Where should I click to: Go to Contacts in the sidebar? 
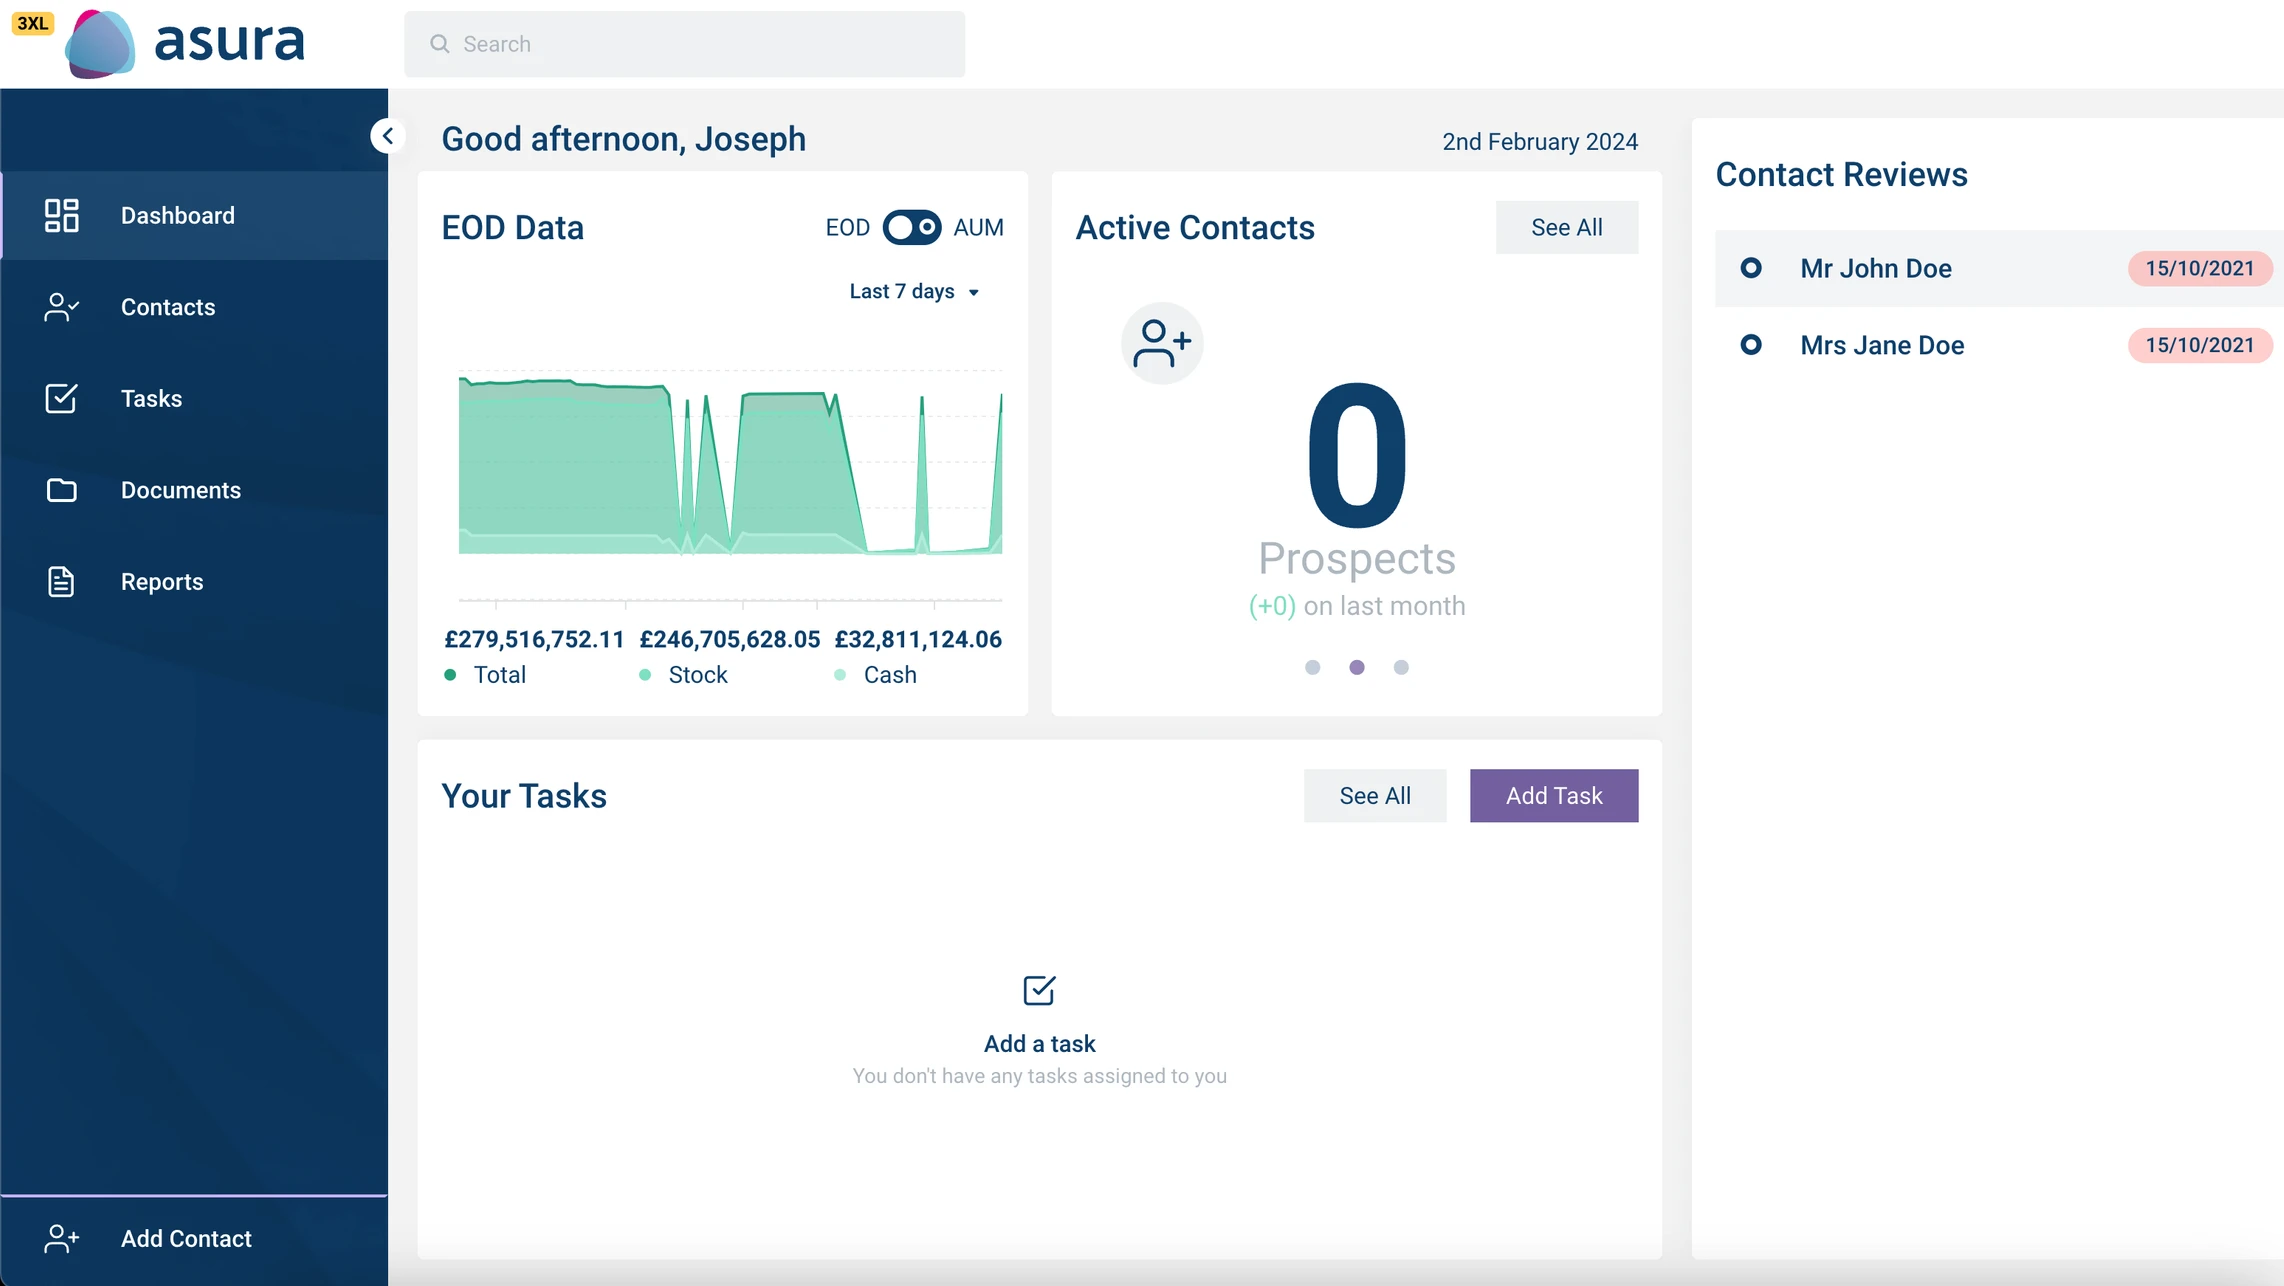(x=195, y=307)
